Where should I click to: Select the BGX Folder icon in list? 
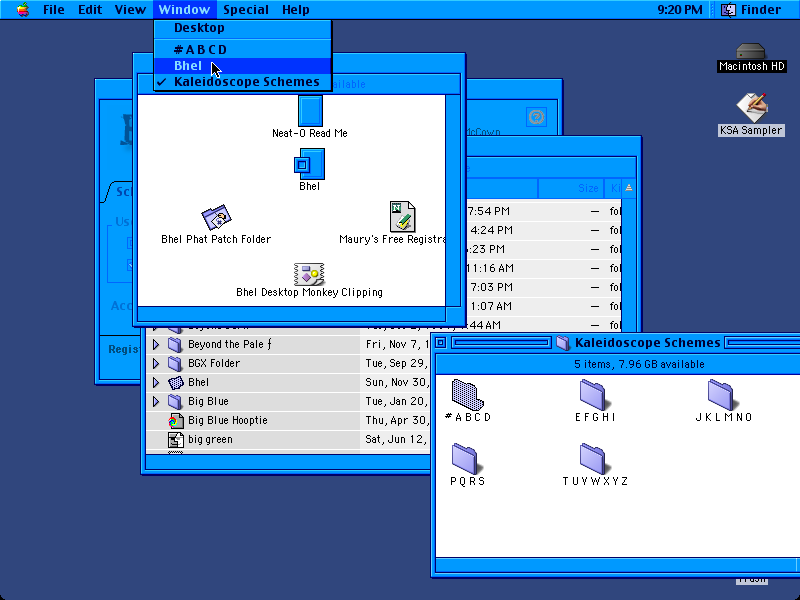tap(175, 363)
